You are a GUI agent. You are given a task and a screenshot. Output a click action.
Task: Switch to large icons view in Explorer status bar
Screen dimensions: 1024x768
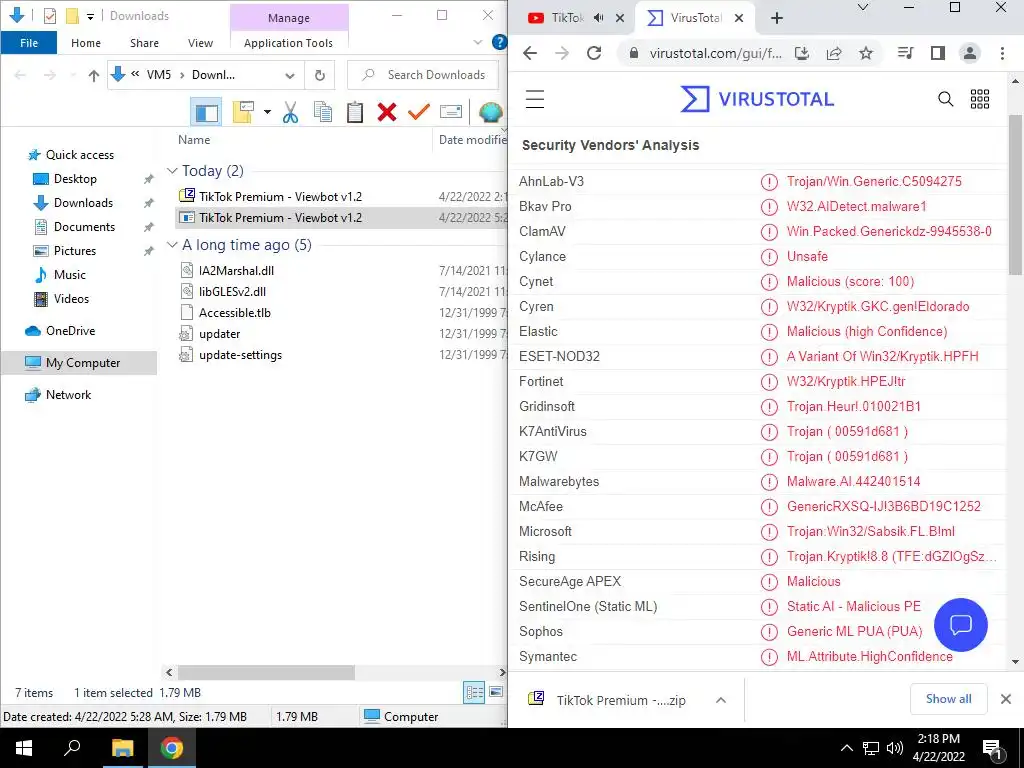coord(496,692)
